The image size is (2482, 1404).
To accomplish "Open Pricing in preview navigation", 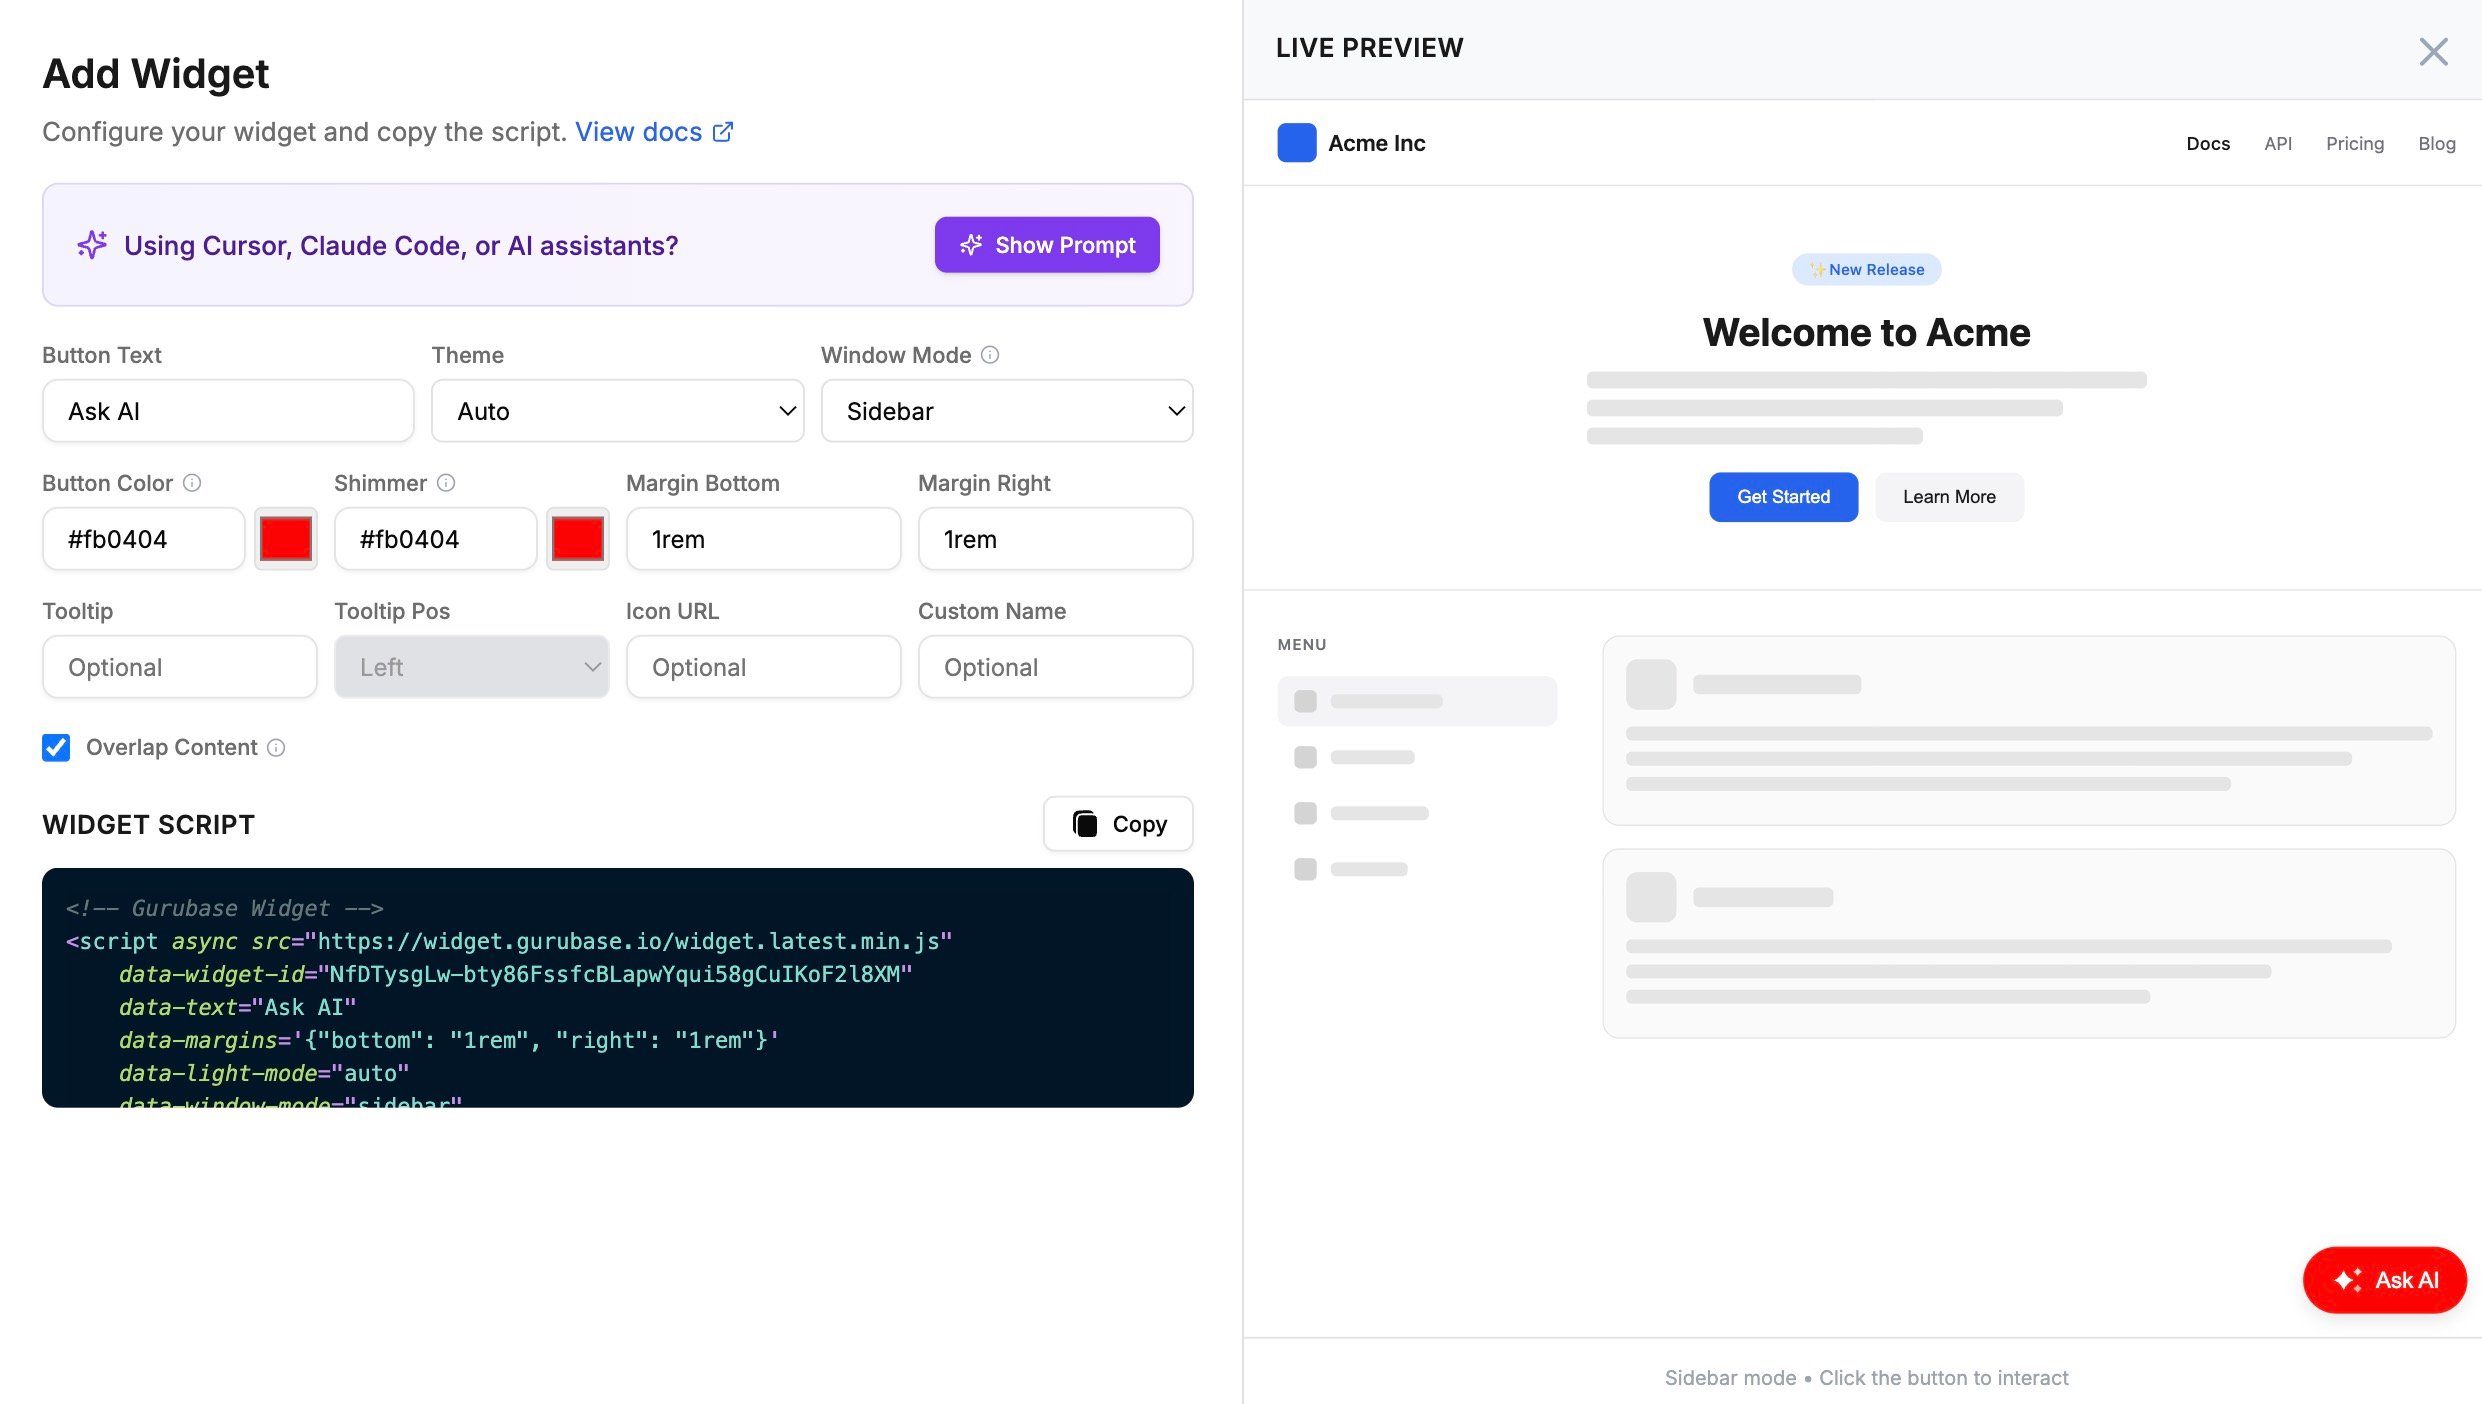I will point(2355,144).
